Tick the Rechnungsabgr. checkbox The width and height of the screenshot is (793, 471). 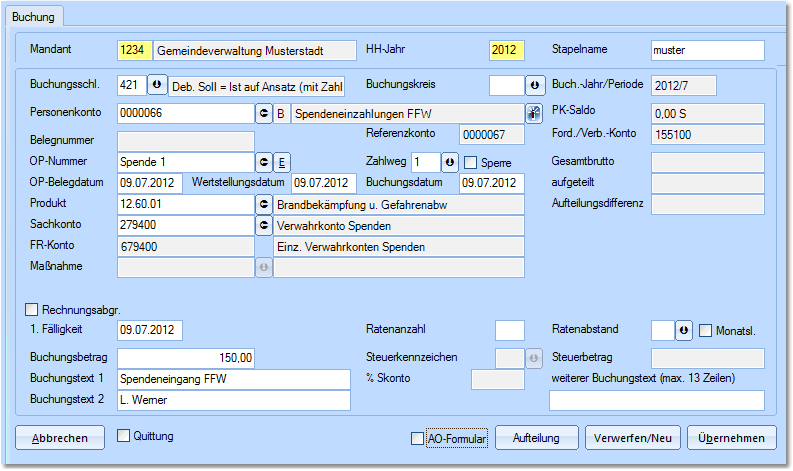point(31,310)
